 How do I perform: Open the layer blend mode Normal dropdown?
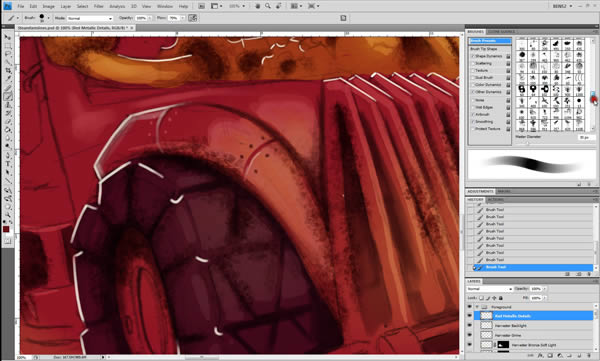coord(489,289)
